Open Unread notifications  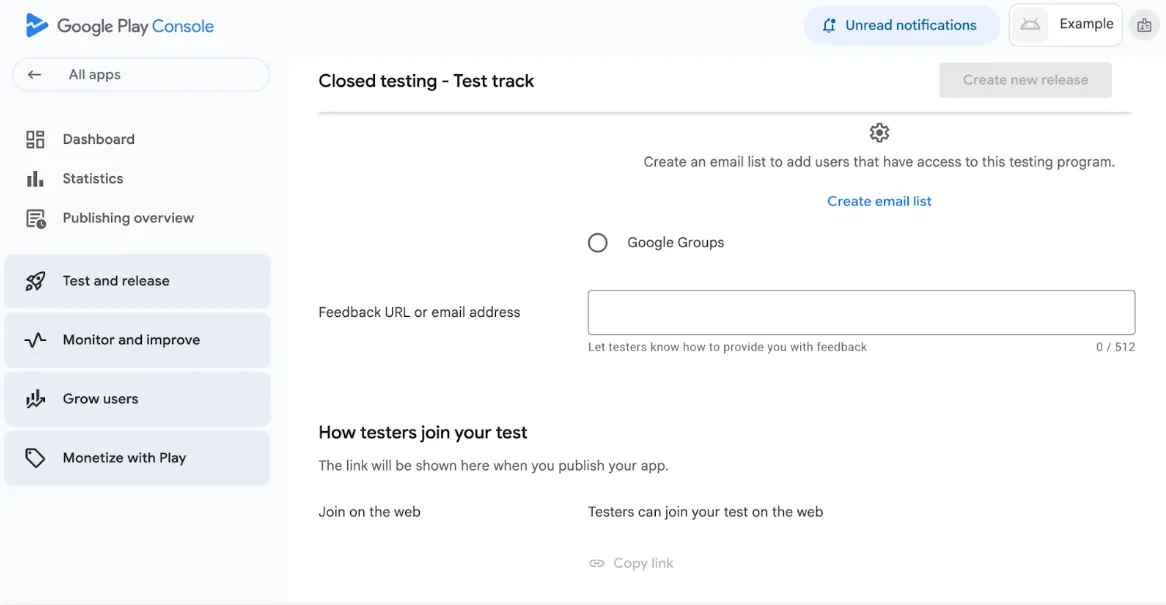tap(901, 25)
